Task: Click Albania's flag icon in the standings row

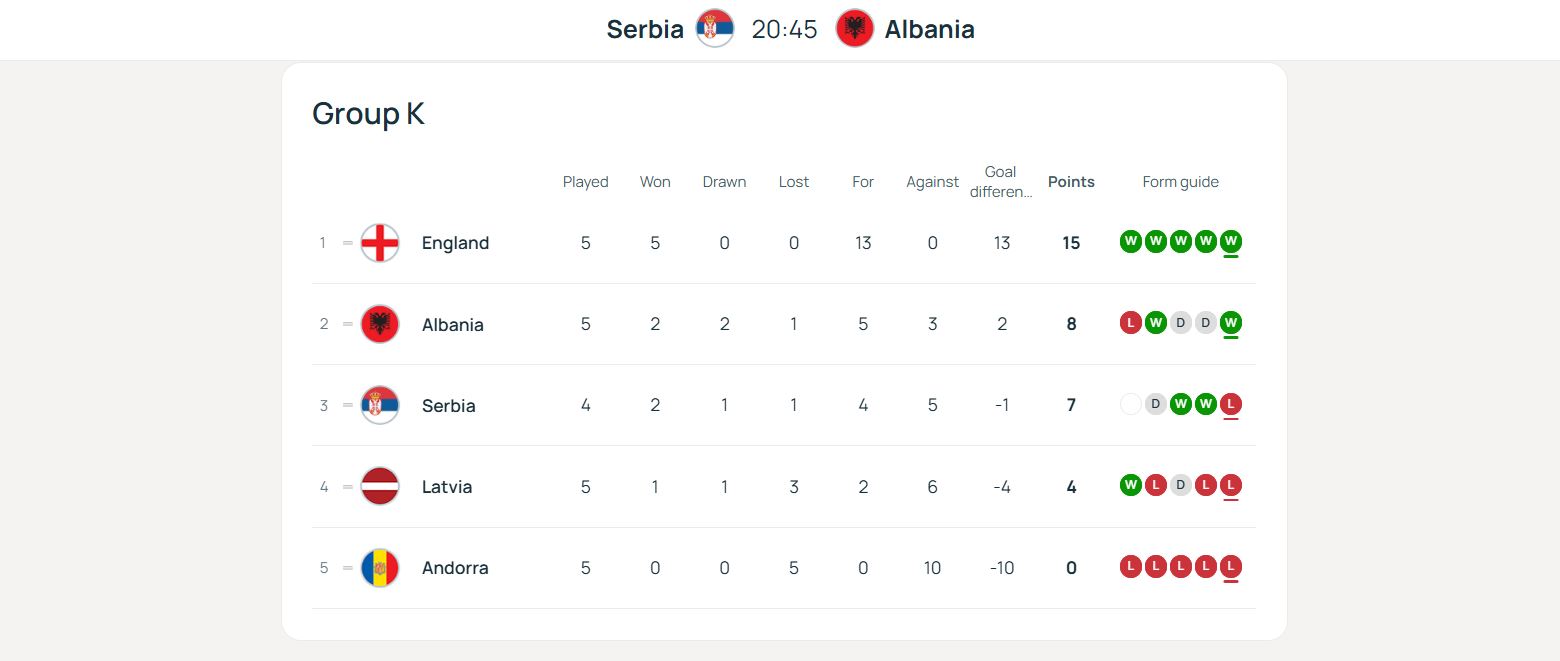Action: point(380,324)
